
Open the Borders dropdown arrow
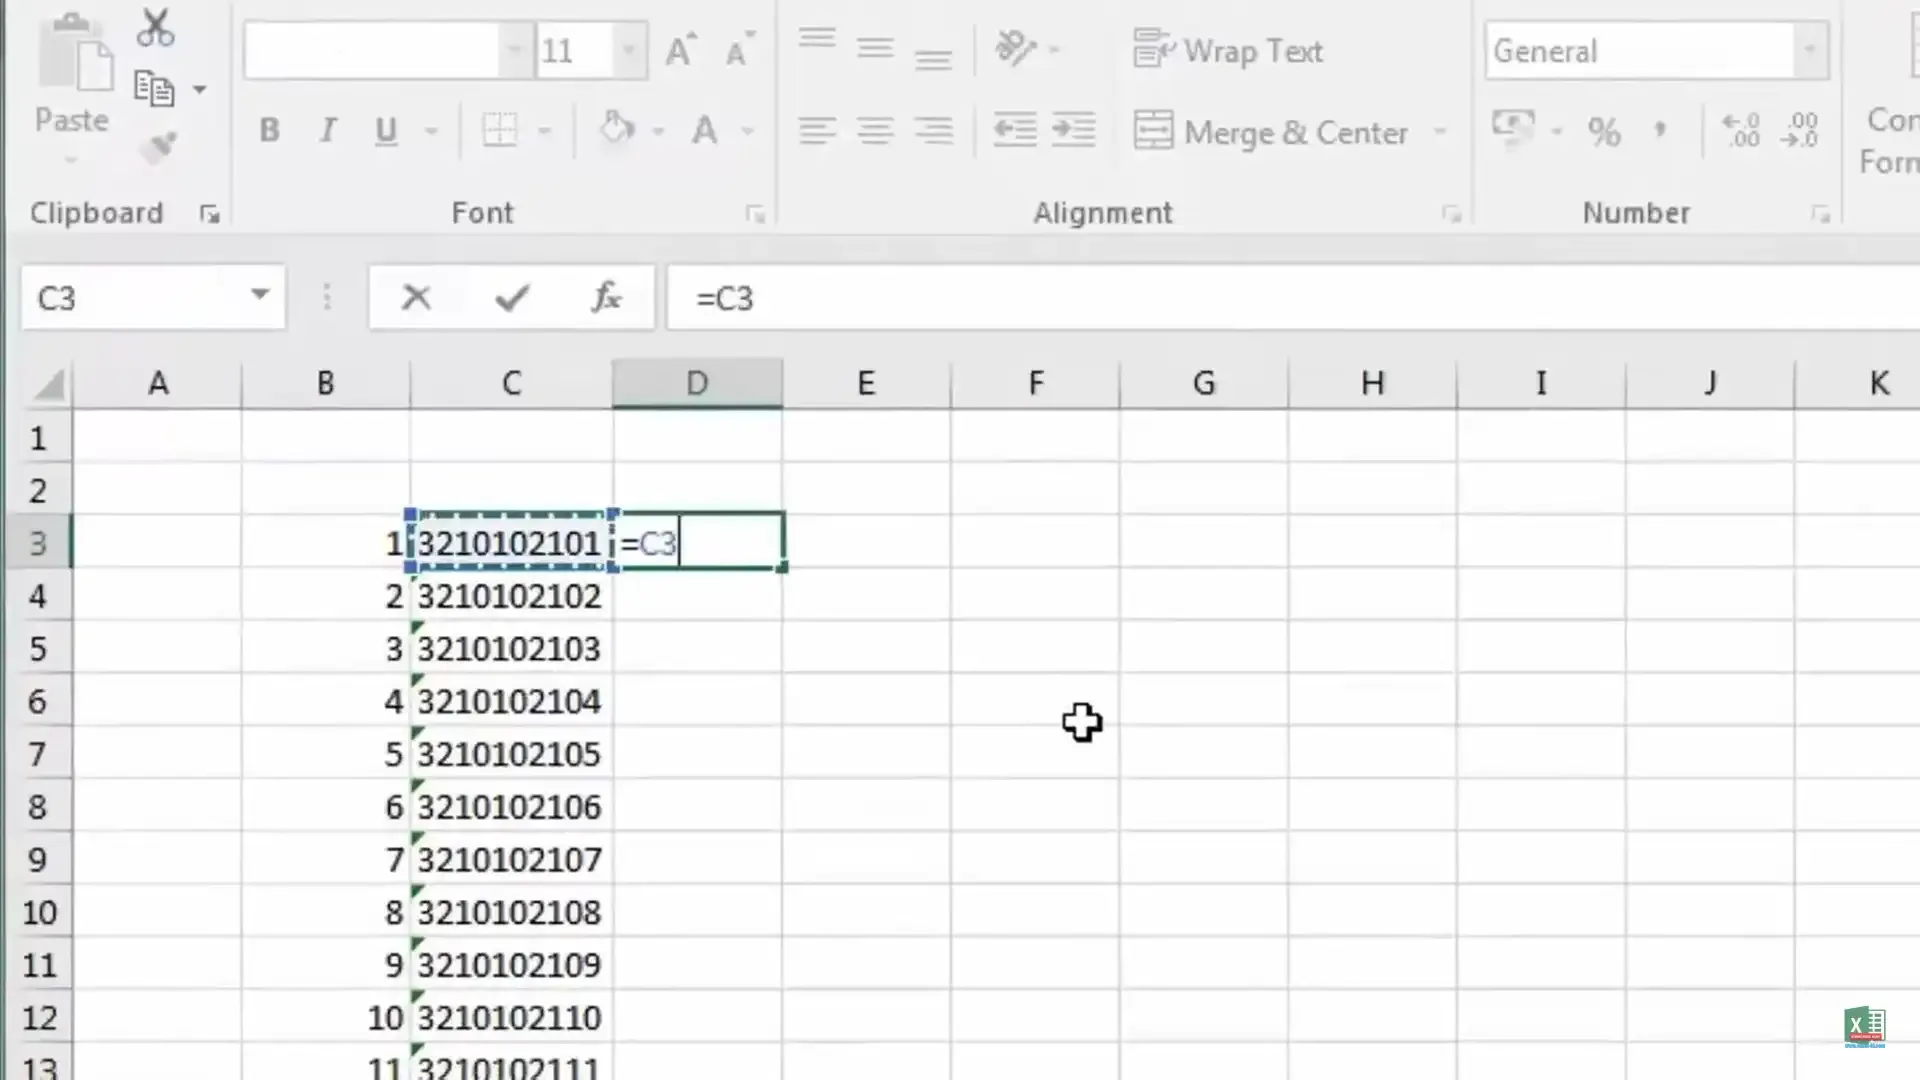[545, 131]
